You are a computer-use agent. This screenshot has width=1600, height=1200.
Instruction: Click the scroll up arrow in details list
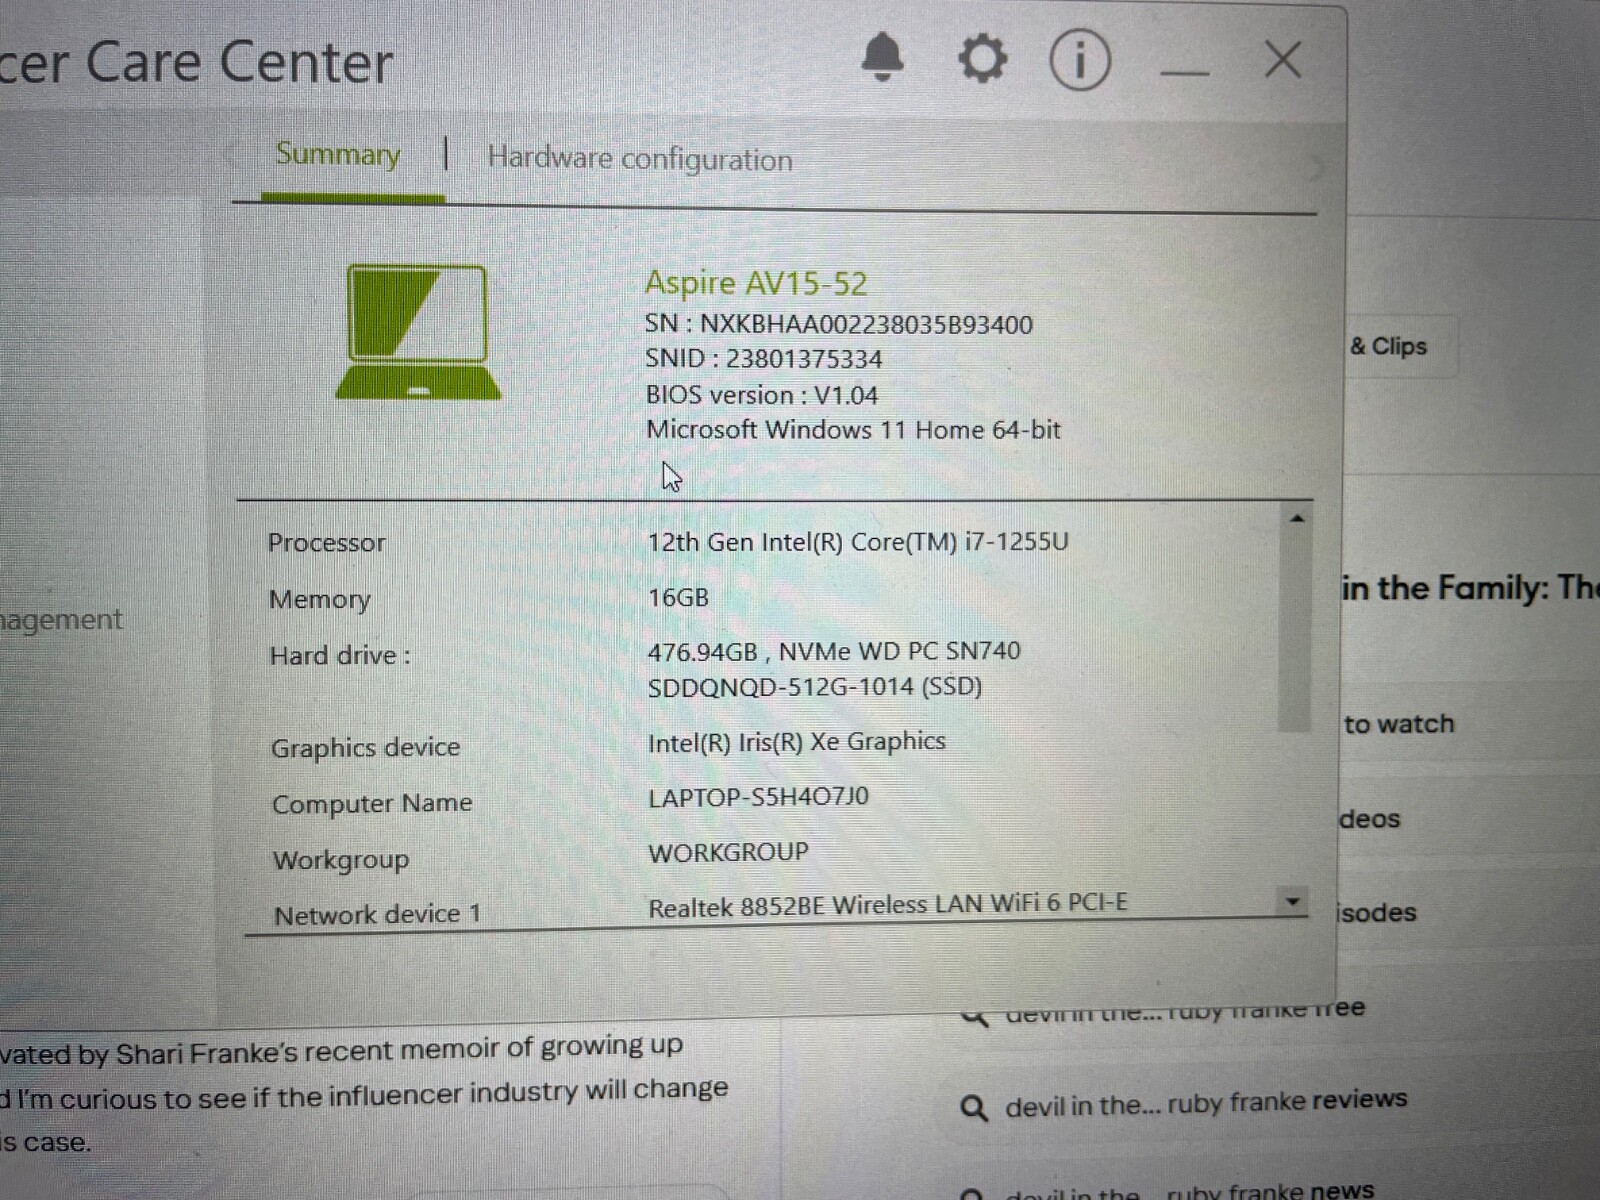coord(1296,518)
